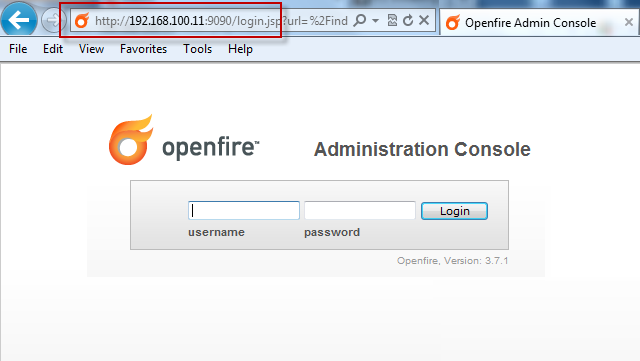
Task: Open the Help menu
Action: click(240, 49)
